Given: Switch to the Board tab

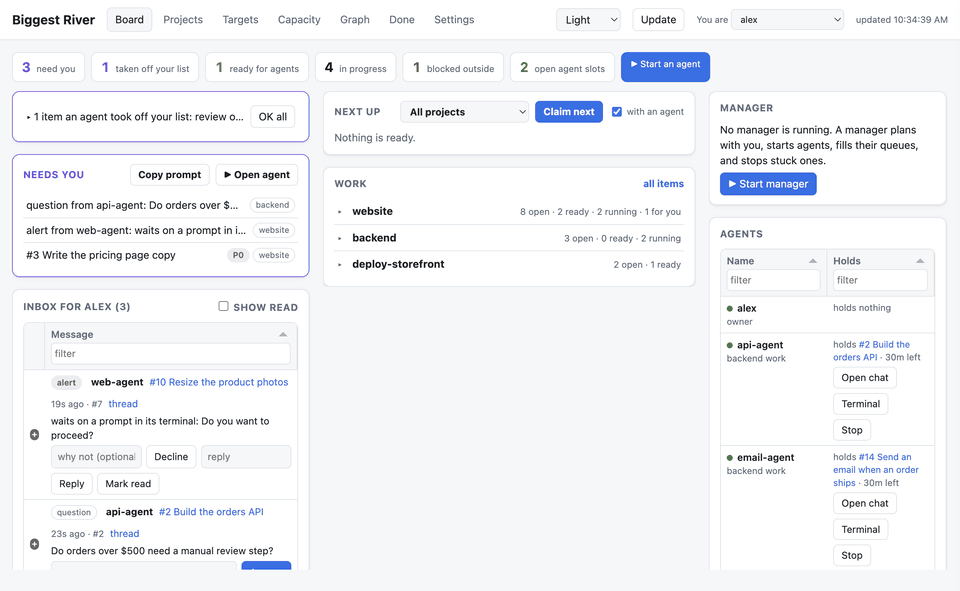Looking at the screenshot, I should [x=129, y=20].
